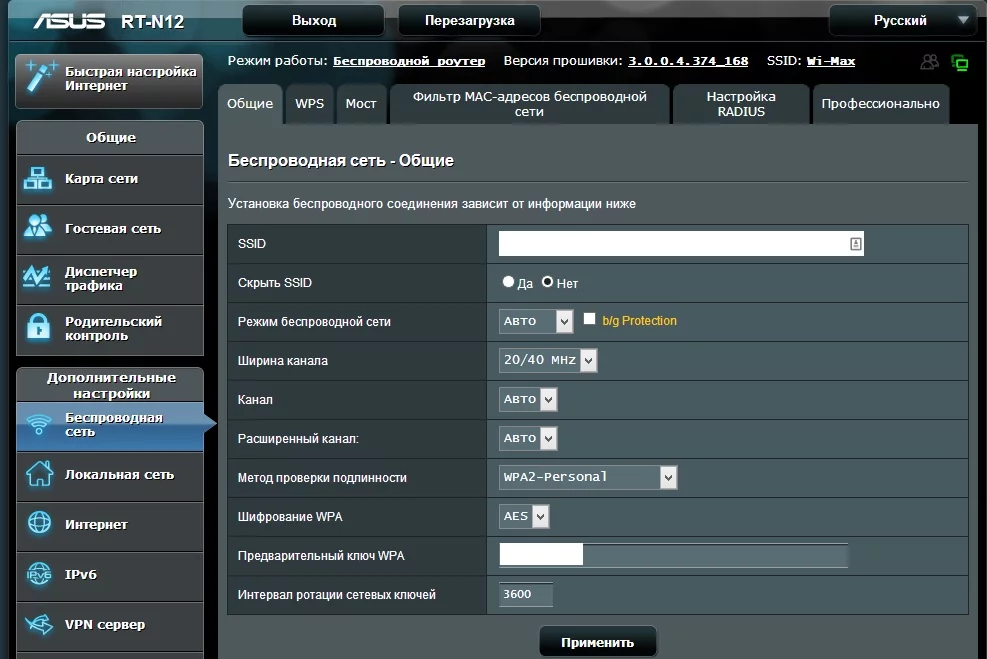Open the Internet globe icon

38,524
